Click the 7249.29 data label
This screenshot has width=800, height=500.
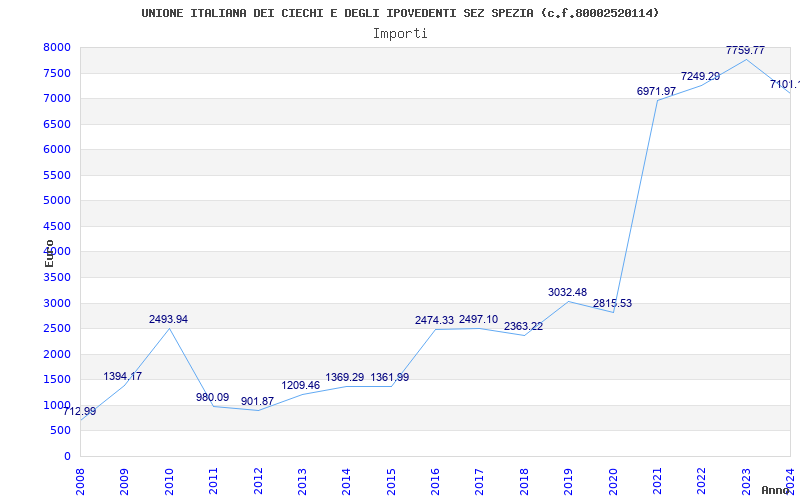point(700,77)
